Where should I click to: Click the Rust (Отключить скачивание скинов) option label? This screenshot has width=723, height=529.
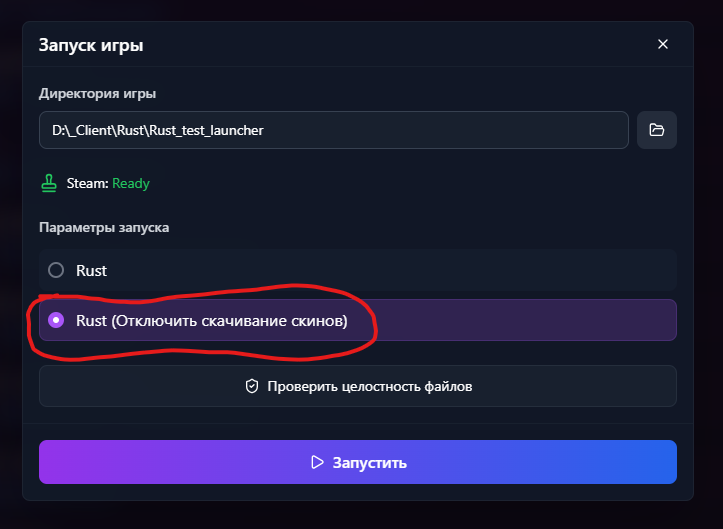tap(211, 320)
